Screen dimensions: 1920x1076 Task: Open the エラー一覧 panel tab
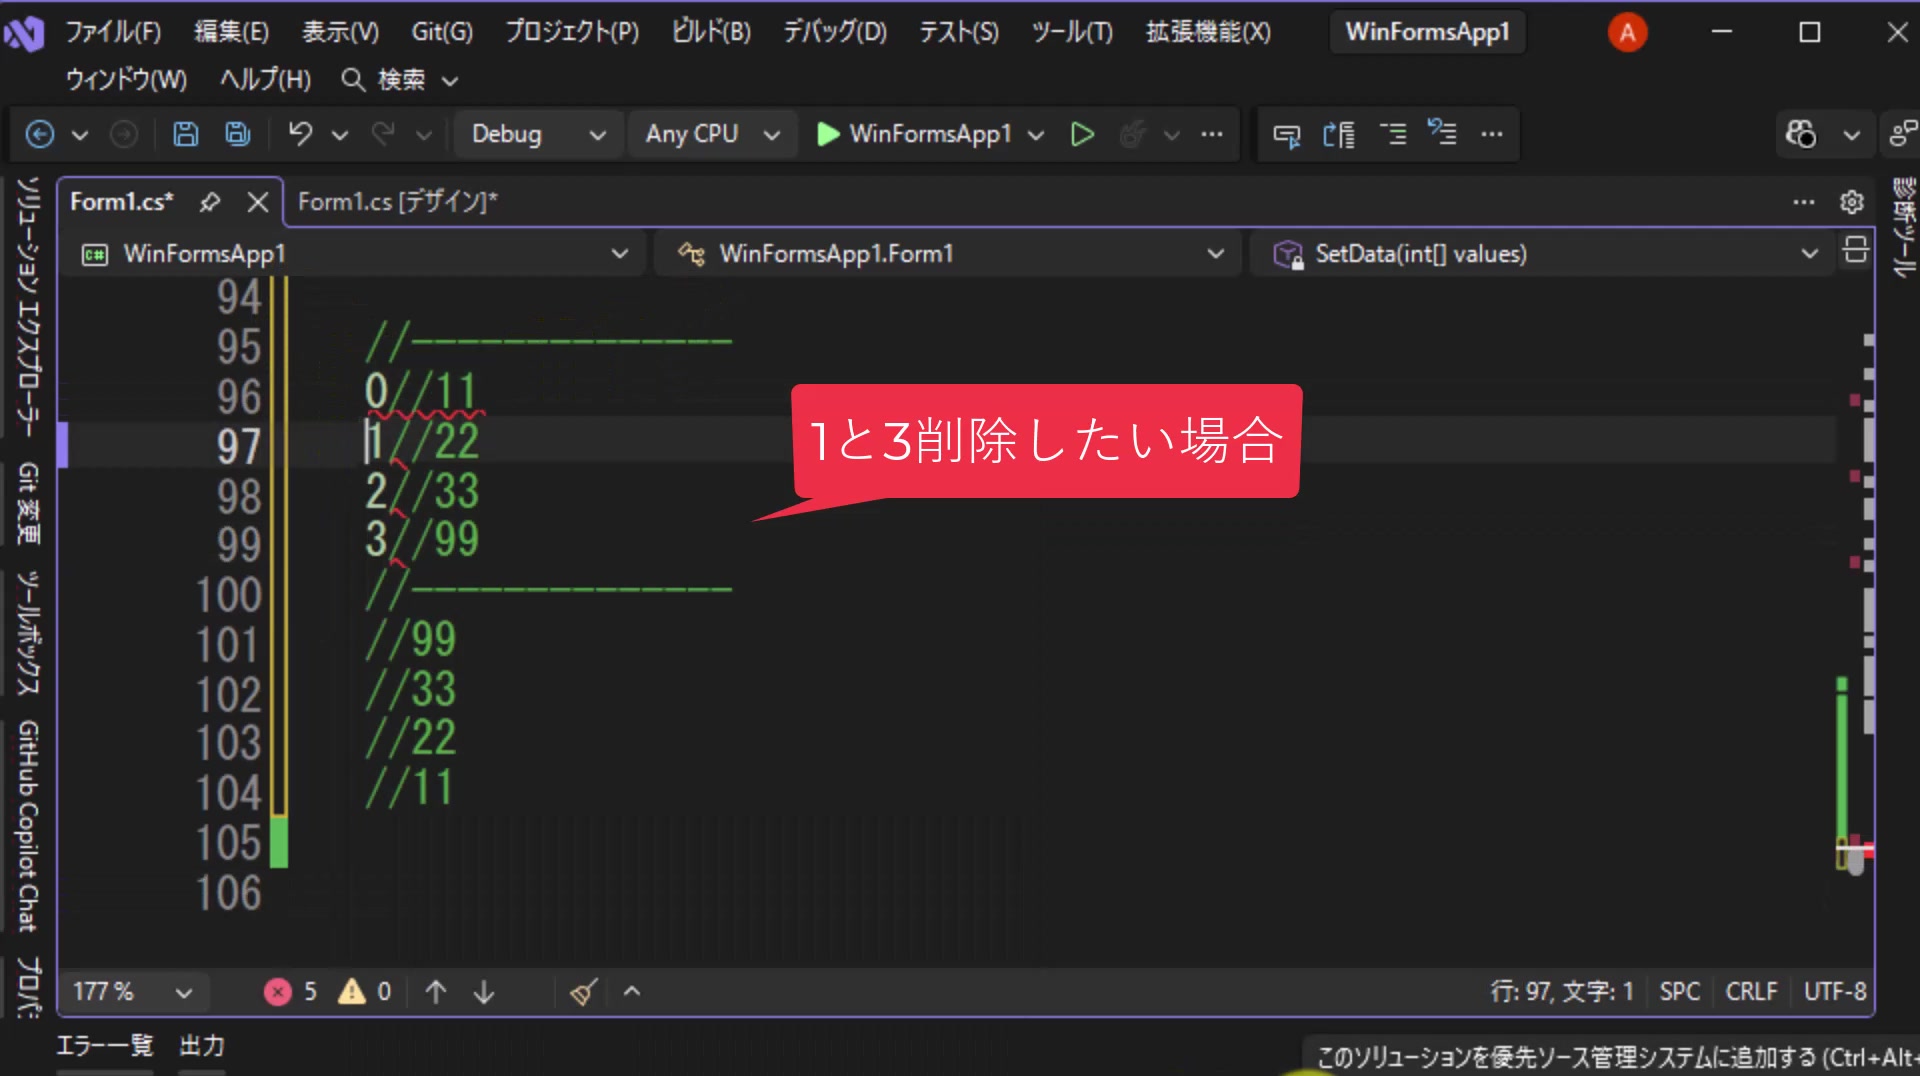[105, 1045]
